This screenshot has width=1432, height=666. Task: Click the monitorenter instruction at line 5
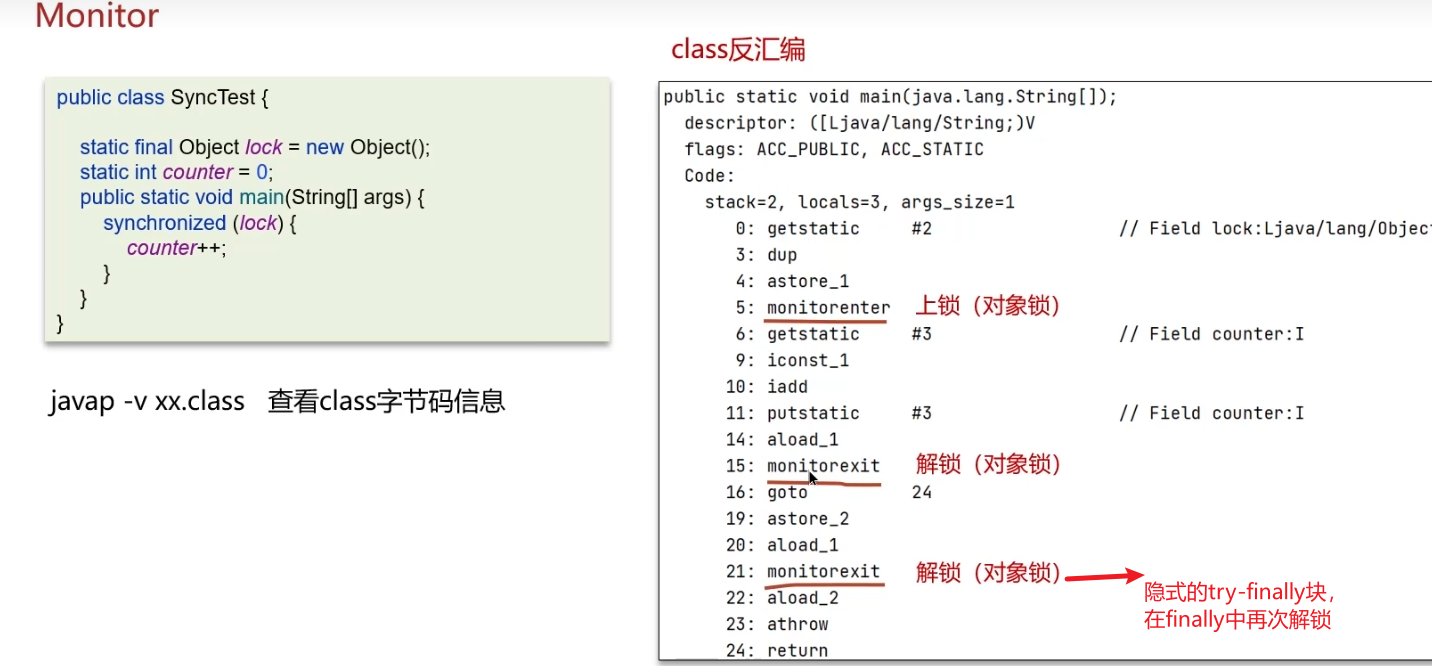(827, 307)
